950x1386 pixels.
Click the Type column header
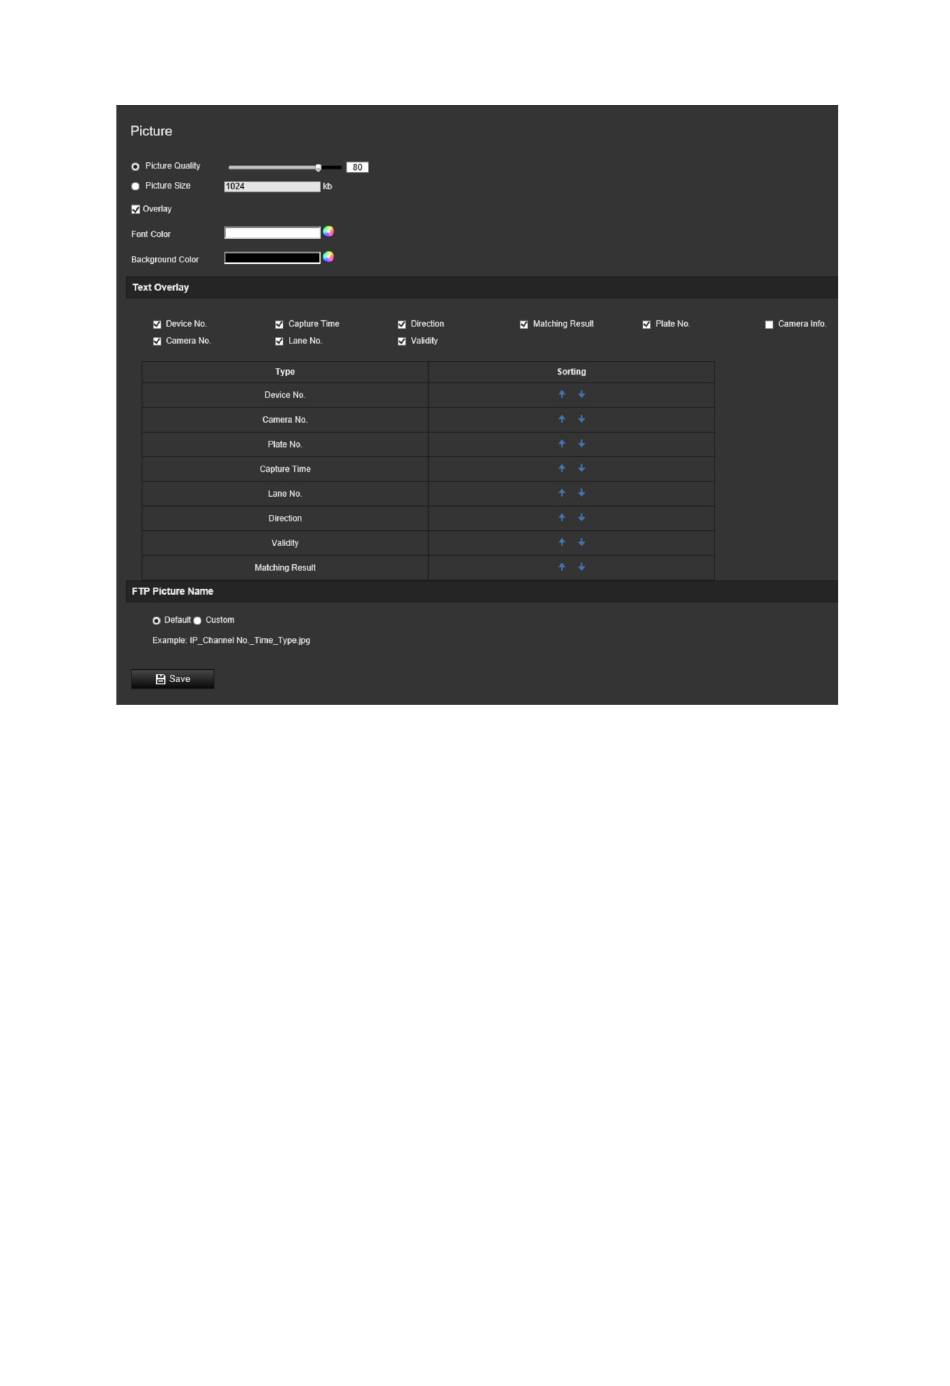285,372
